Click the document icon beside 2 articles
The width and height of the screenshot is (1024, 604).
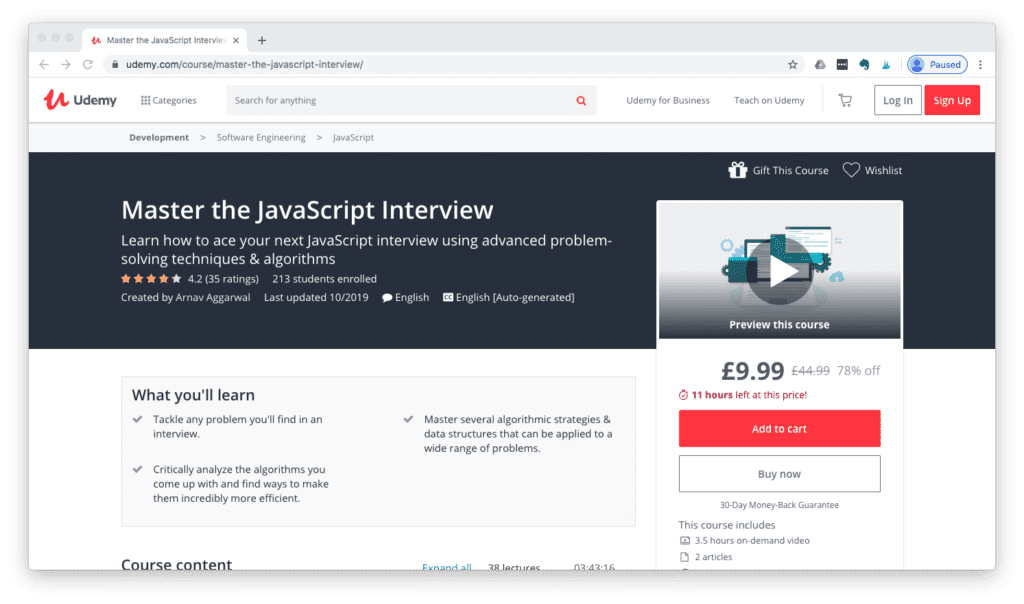[684, 557]
